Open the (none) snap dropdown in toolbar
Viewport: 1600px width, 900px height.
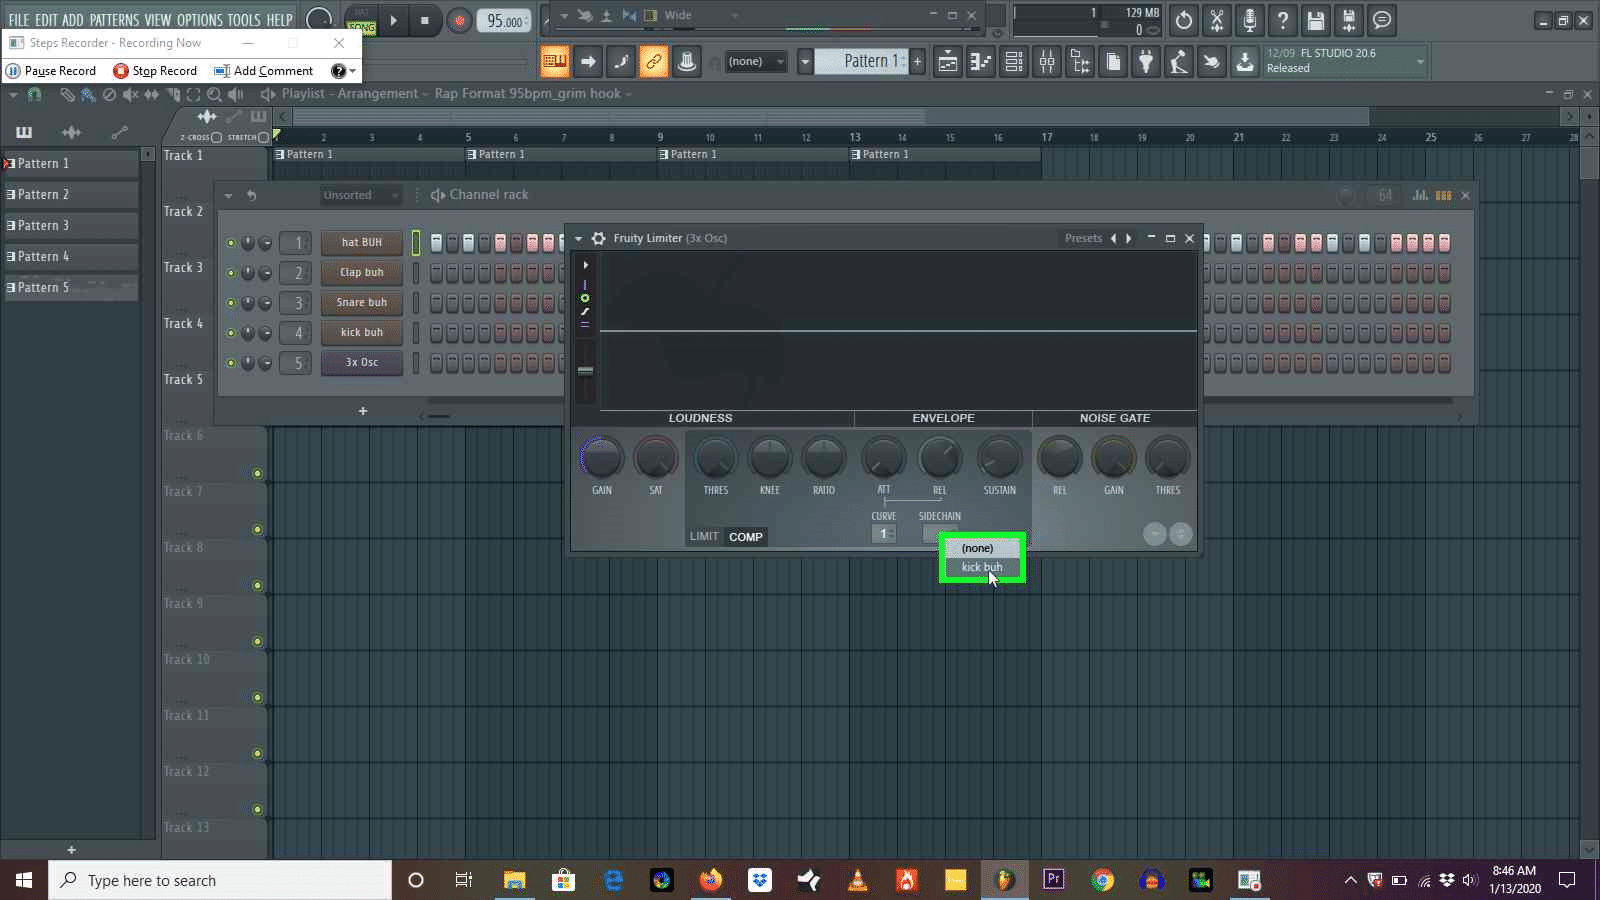(756, 61)
